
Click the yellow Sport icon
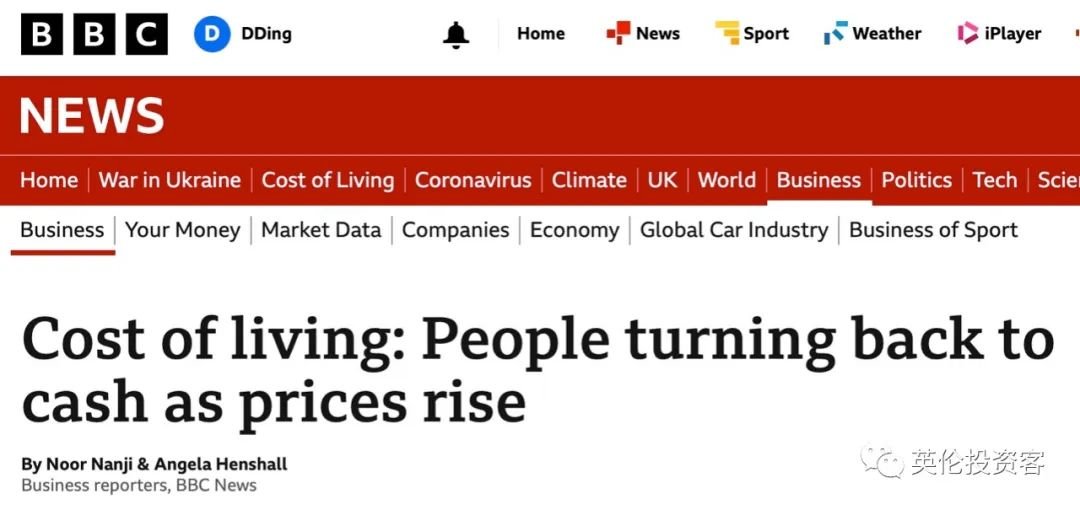click(727, 33)
